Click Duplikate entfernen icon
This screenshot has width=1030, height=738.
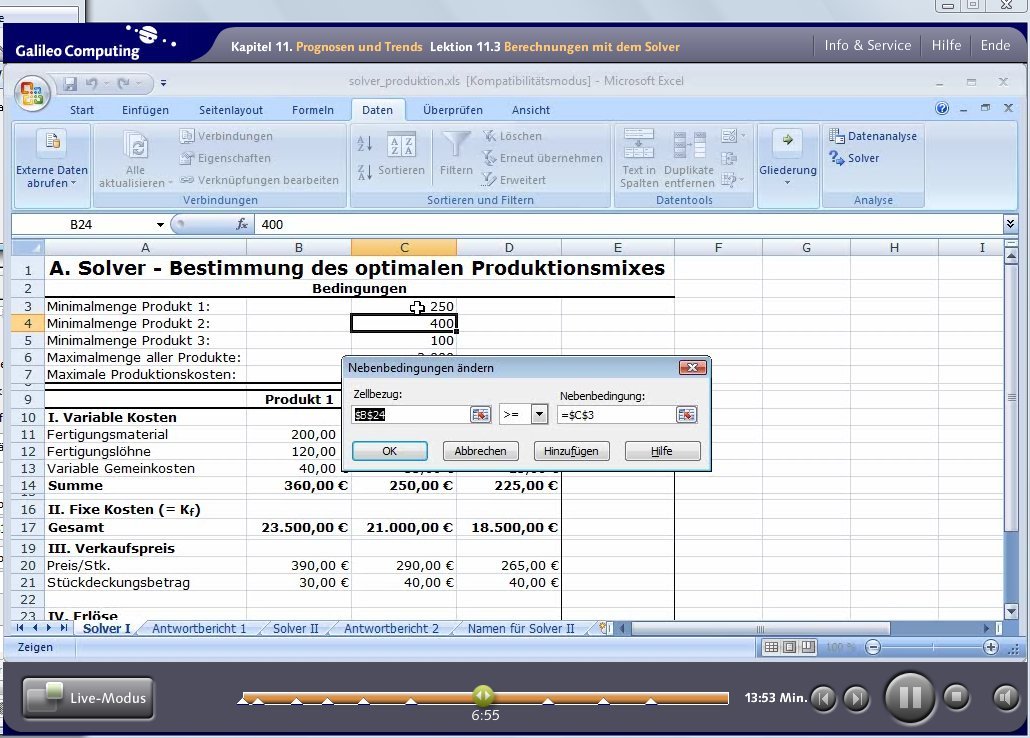[689, 145]
